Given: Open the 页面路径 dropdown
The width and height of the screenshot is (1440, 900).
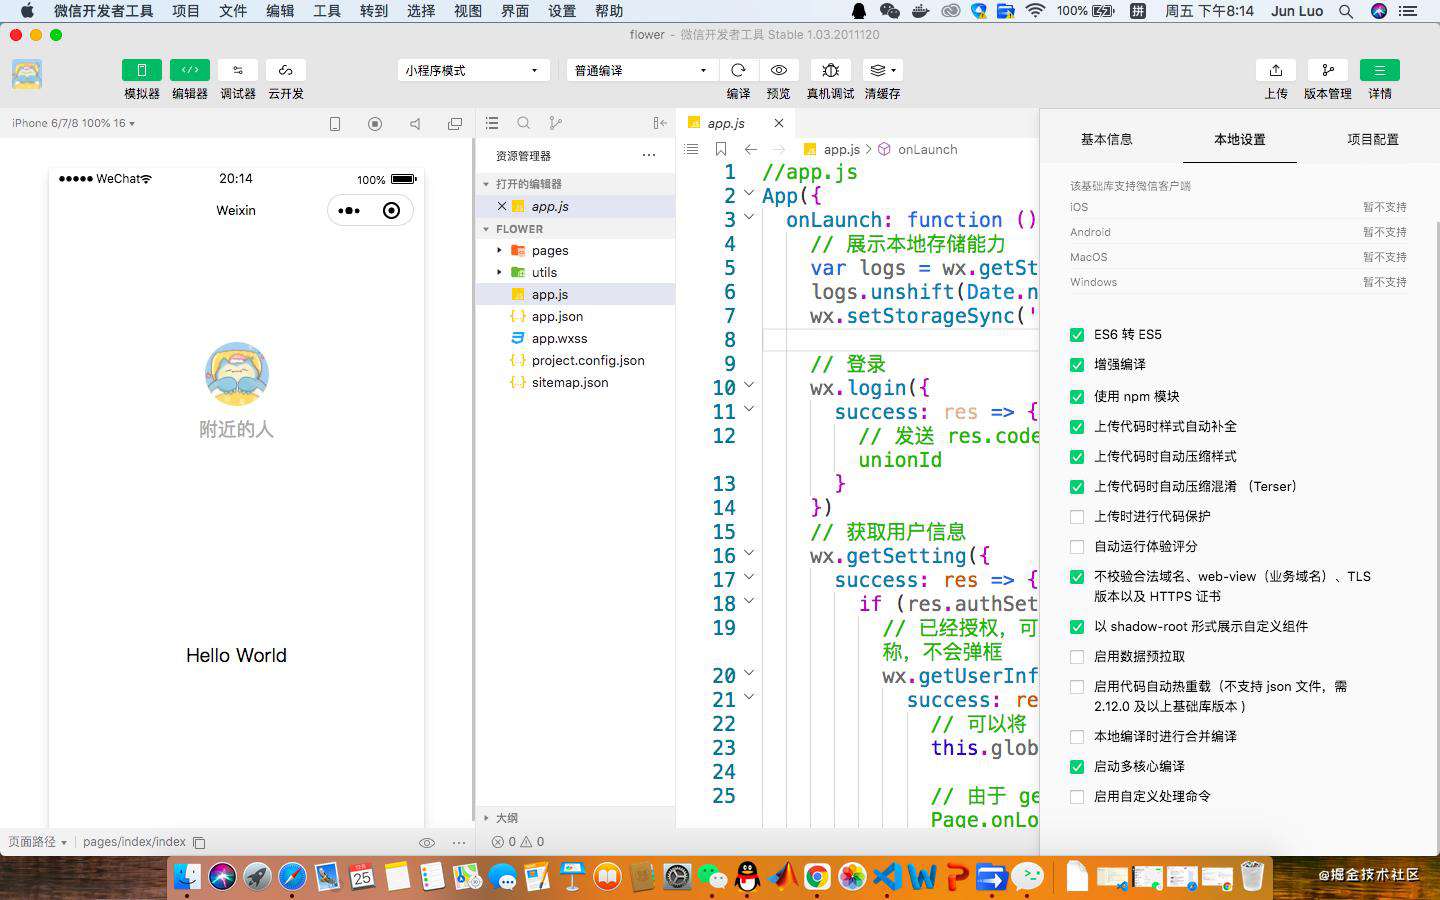Looking at the screenshot, I should click(37, 842).
